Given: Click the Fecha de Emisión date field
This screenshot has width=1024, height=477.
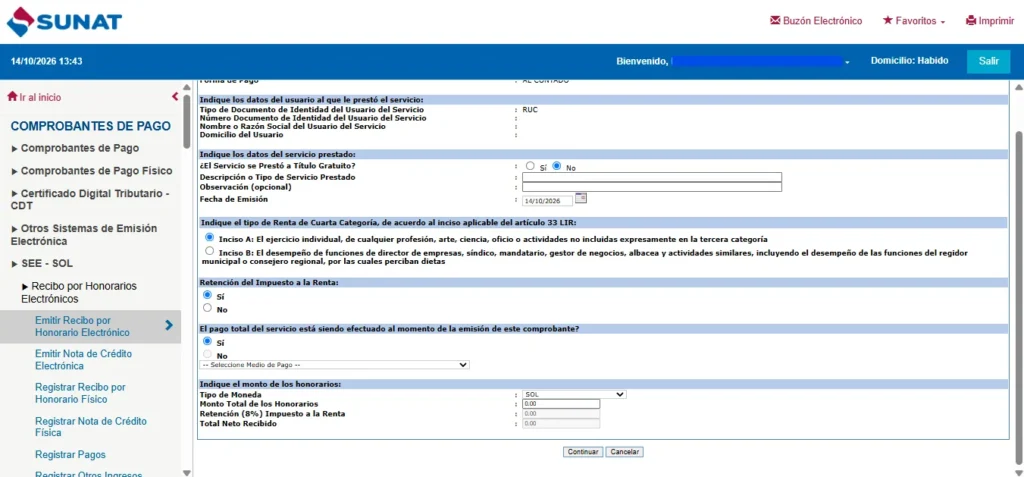Looking at the screenshot, I should coord(547,201).
